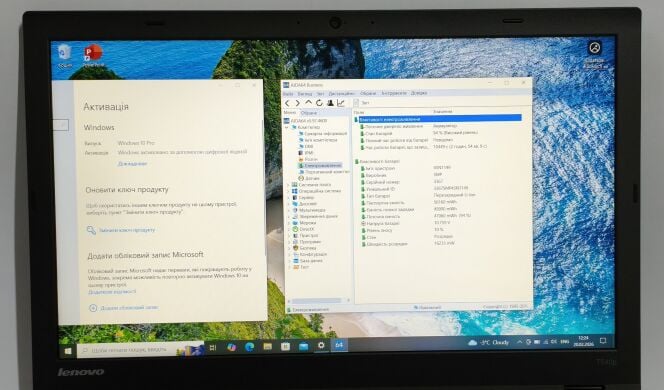Viewport: 664px width, 390px height.
Task: Select the DMI tree item
Action: (x=306, y=146)
